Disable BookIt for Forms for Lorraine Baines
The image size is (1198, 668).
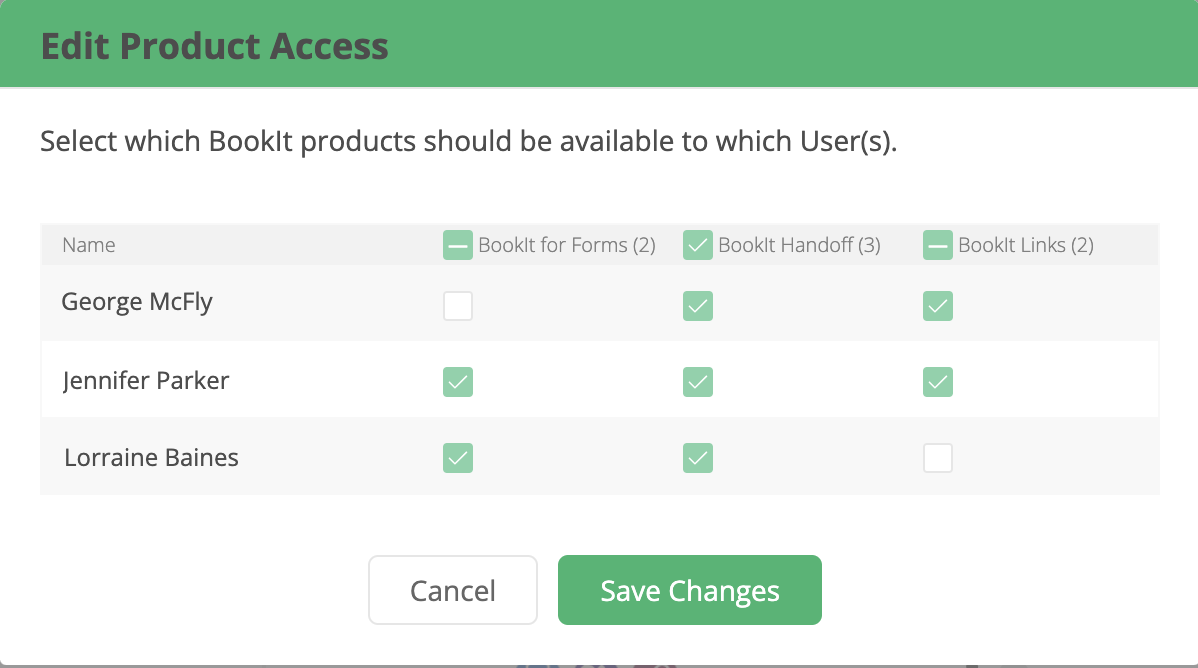point(458,458)
